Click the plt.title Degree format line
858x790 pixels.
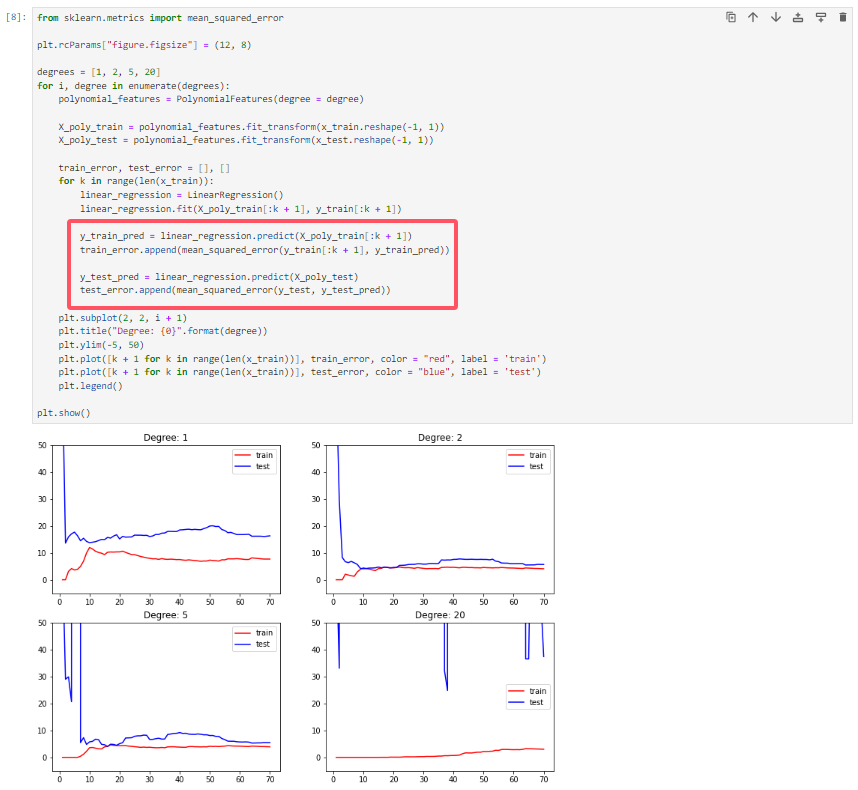coord(163,331)
